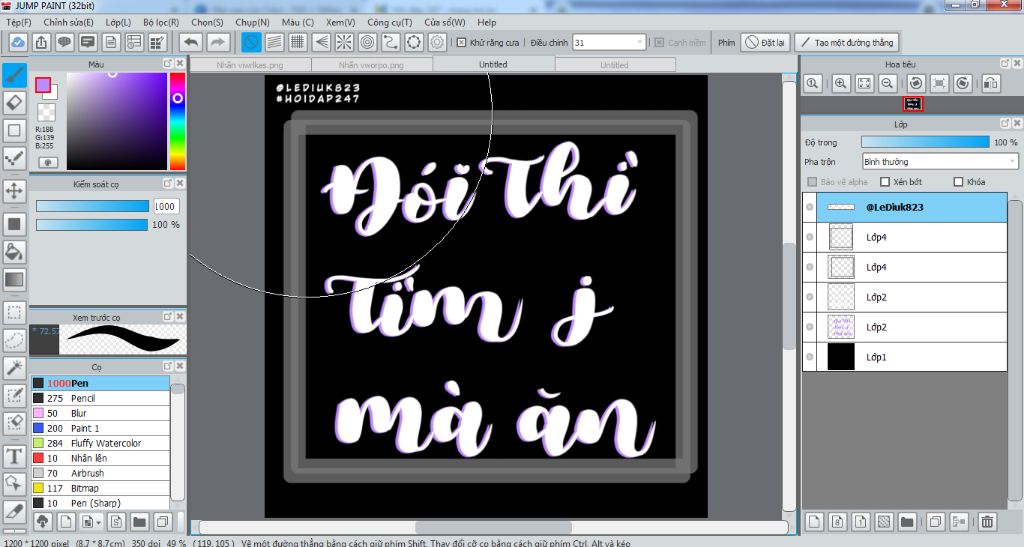Viewport: 1024px width, 547px height.
Task: Toggle visibility of Lớp2 with purple thumbnail
Action: coord(810,327)
